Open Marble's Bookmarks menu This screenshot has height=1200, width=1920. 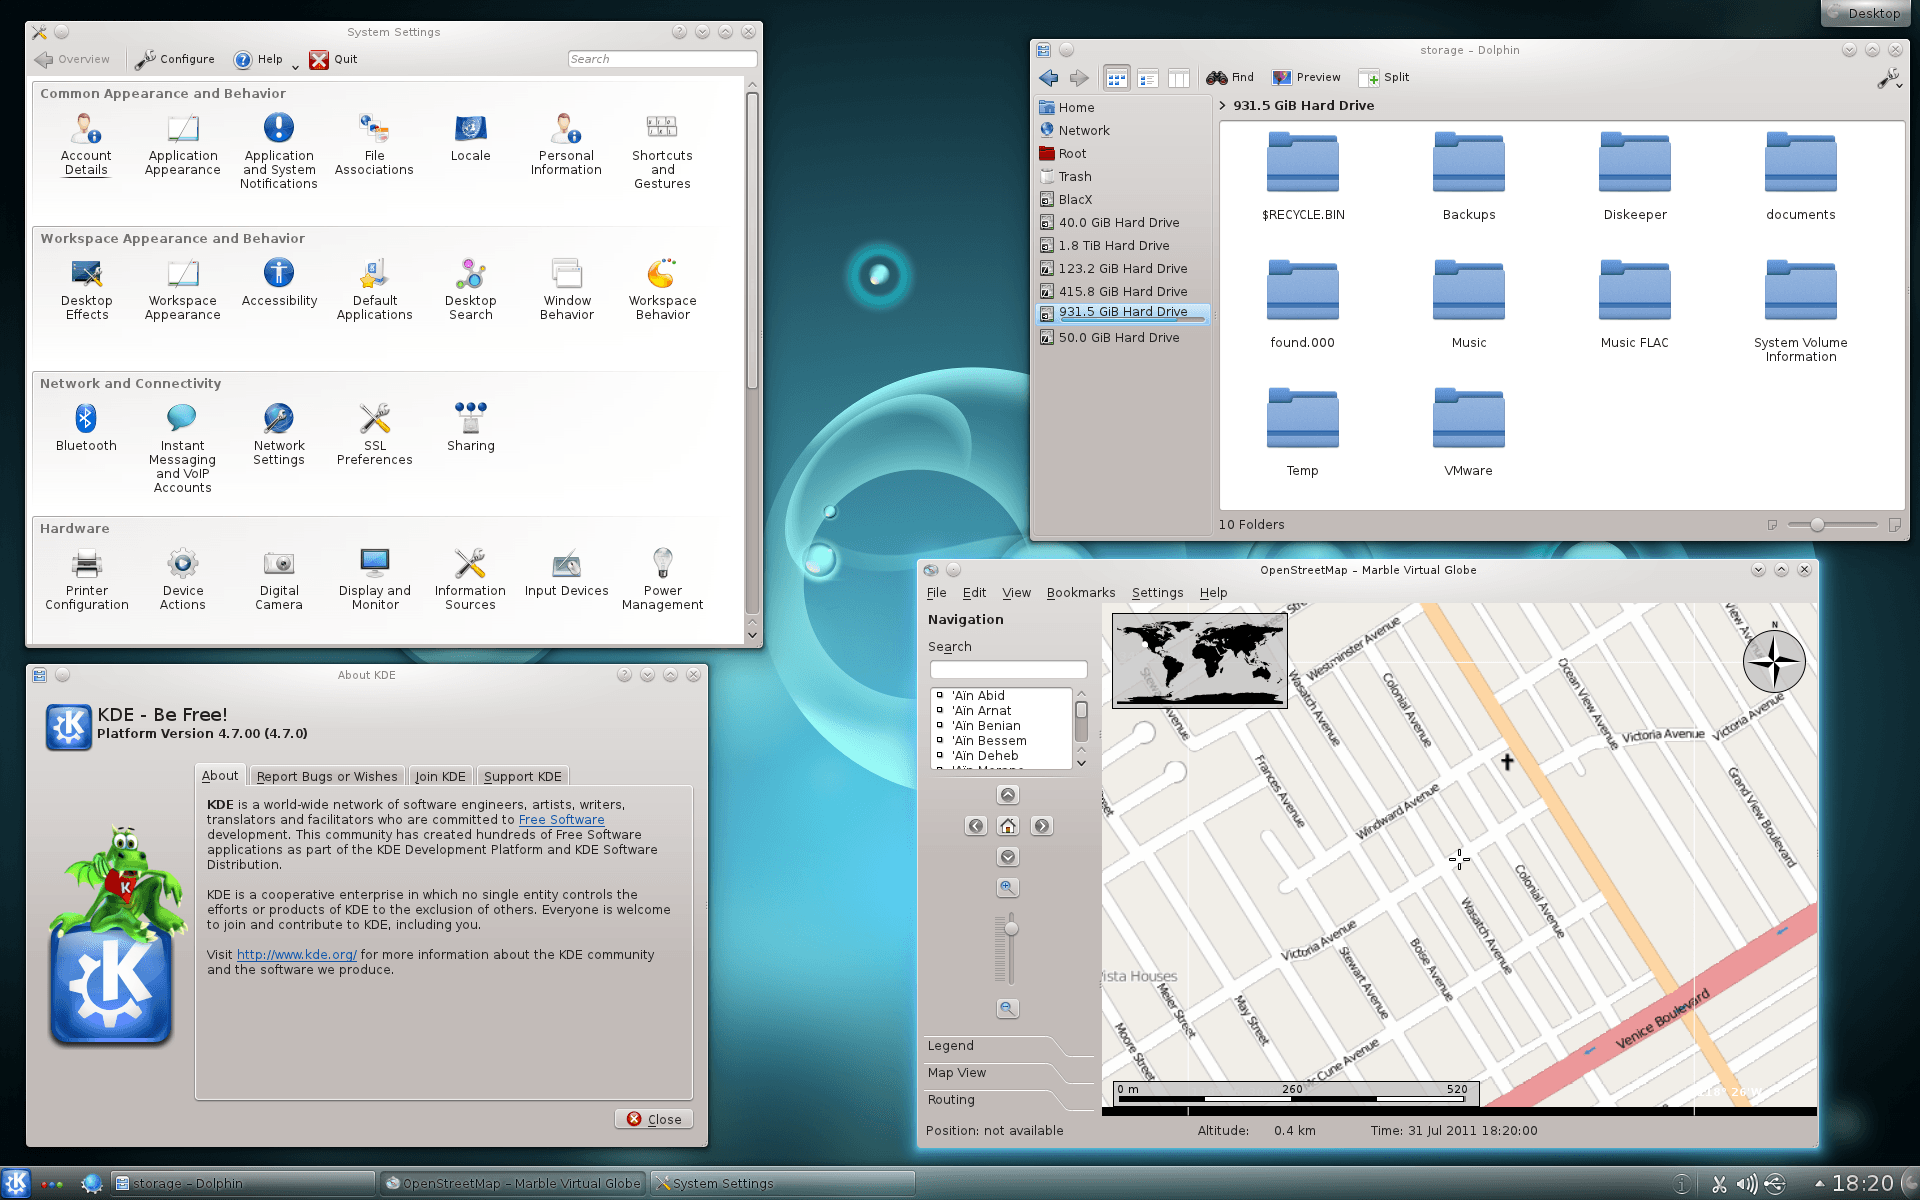1080,592
